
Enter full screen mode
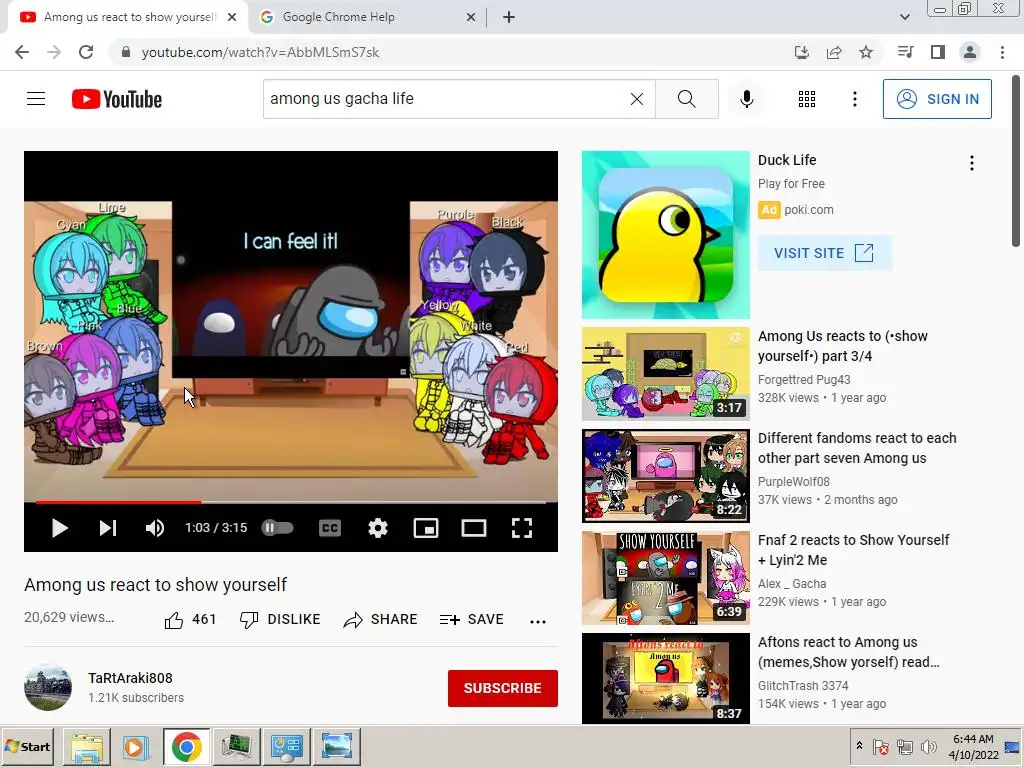tap(522, 528)
